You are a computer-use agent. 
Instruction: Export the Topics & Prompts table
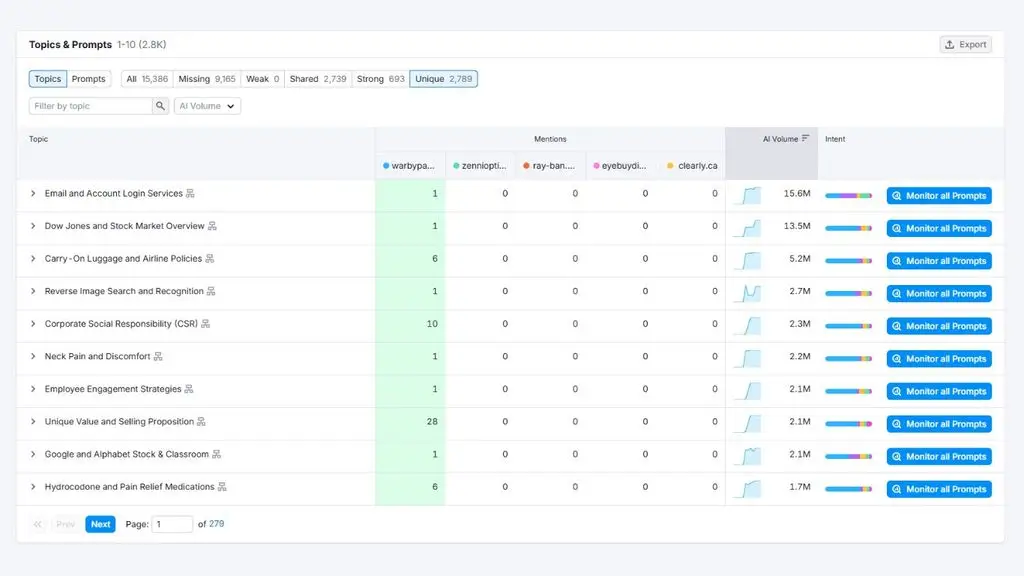[x=966, y=44]
